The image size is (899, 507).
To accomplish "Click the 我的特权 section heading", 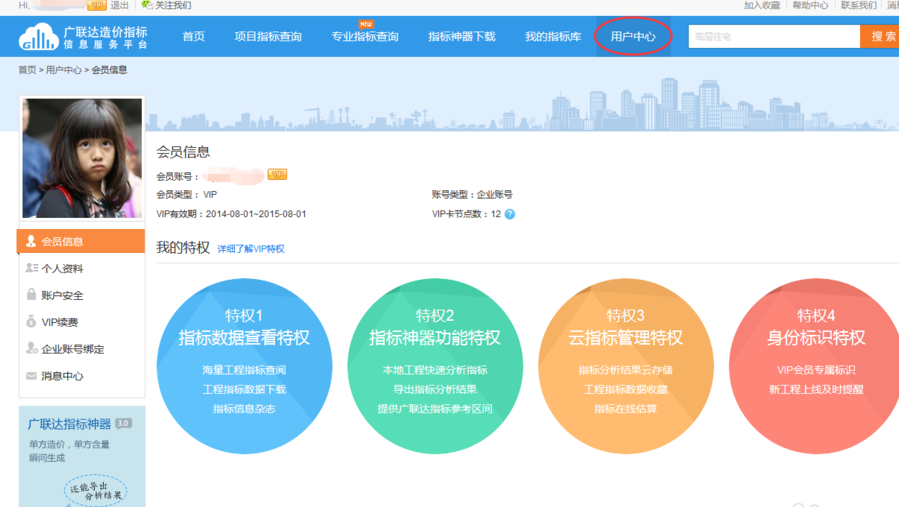I will [x=183, y=248].
